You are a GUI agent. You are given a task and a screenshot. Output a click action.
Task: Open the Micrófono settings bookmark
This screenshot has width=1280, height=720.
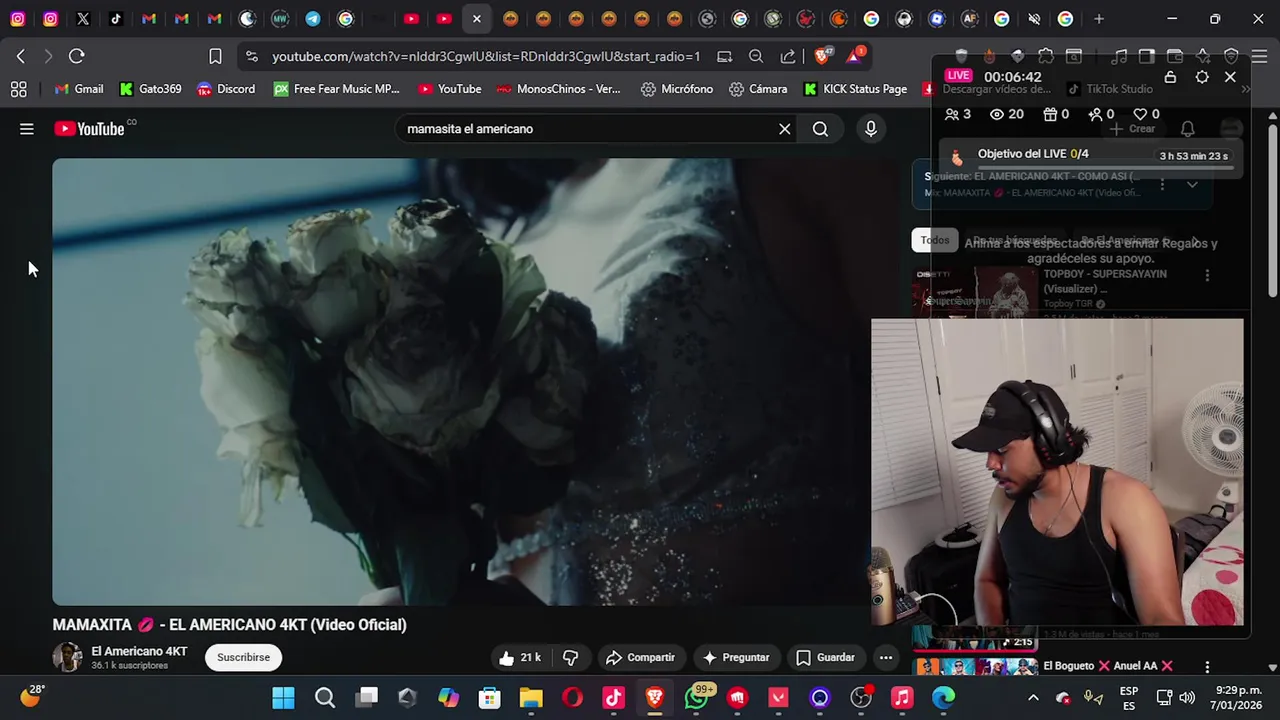[x=677, y=89]
